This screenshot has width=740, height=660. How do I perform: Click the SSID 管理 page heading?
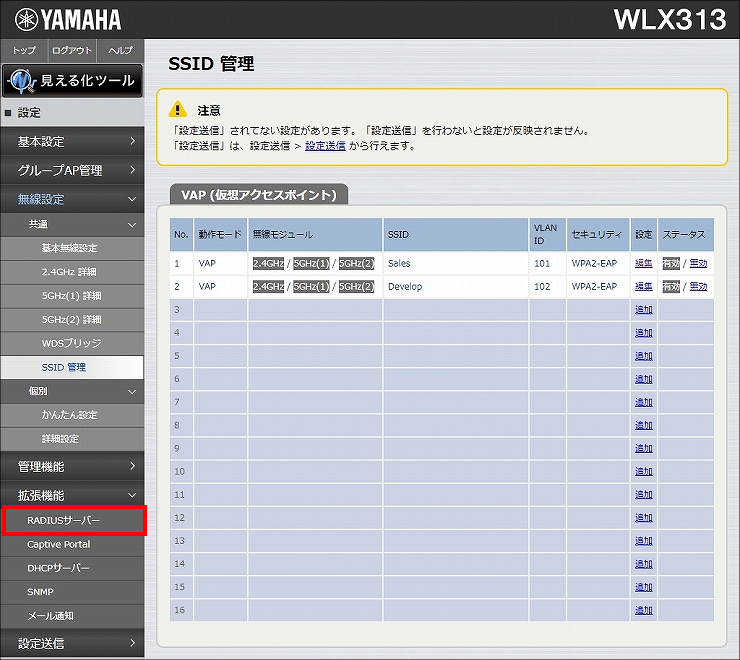click(x=211, y=63)
